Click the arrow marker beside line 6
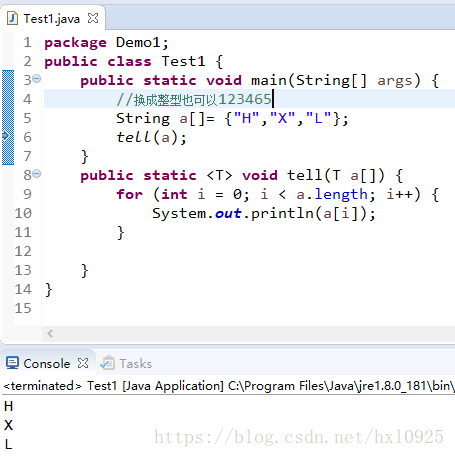 (6, 136)
